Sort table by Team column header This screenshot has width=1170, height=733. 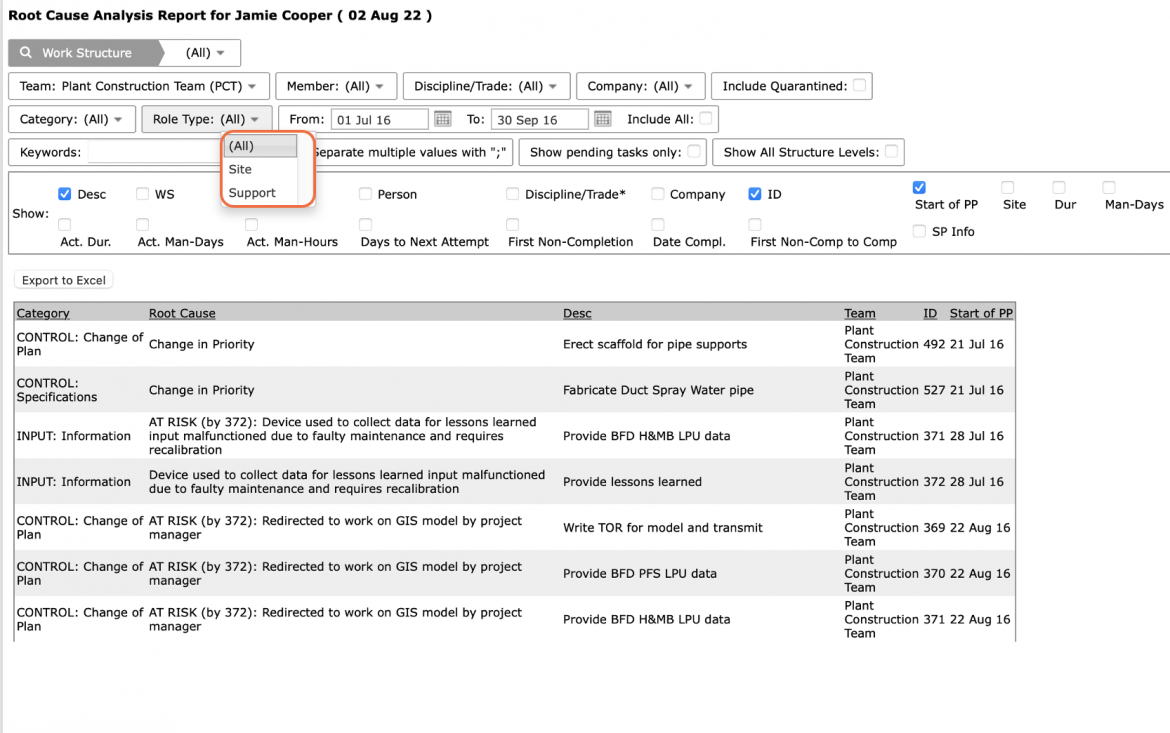point(860,314)
